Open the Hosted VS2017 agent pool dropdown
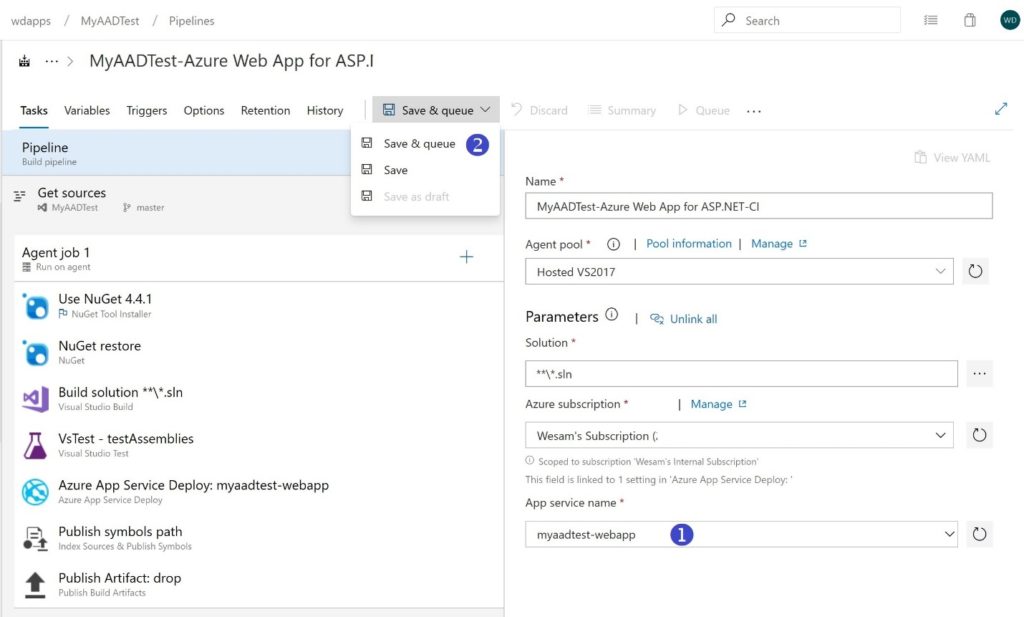Viewport: 1024px width, 617px height. tap(940, 270)
